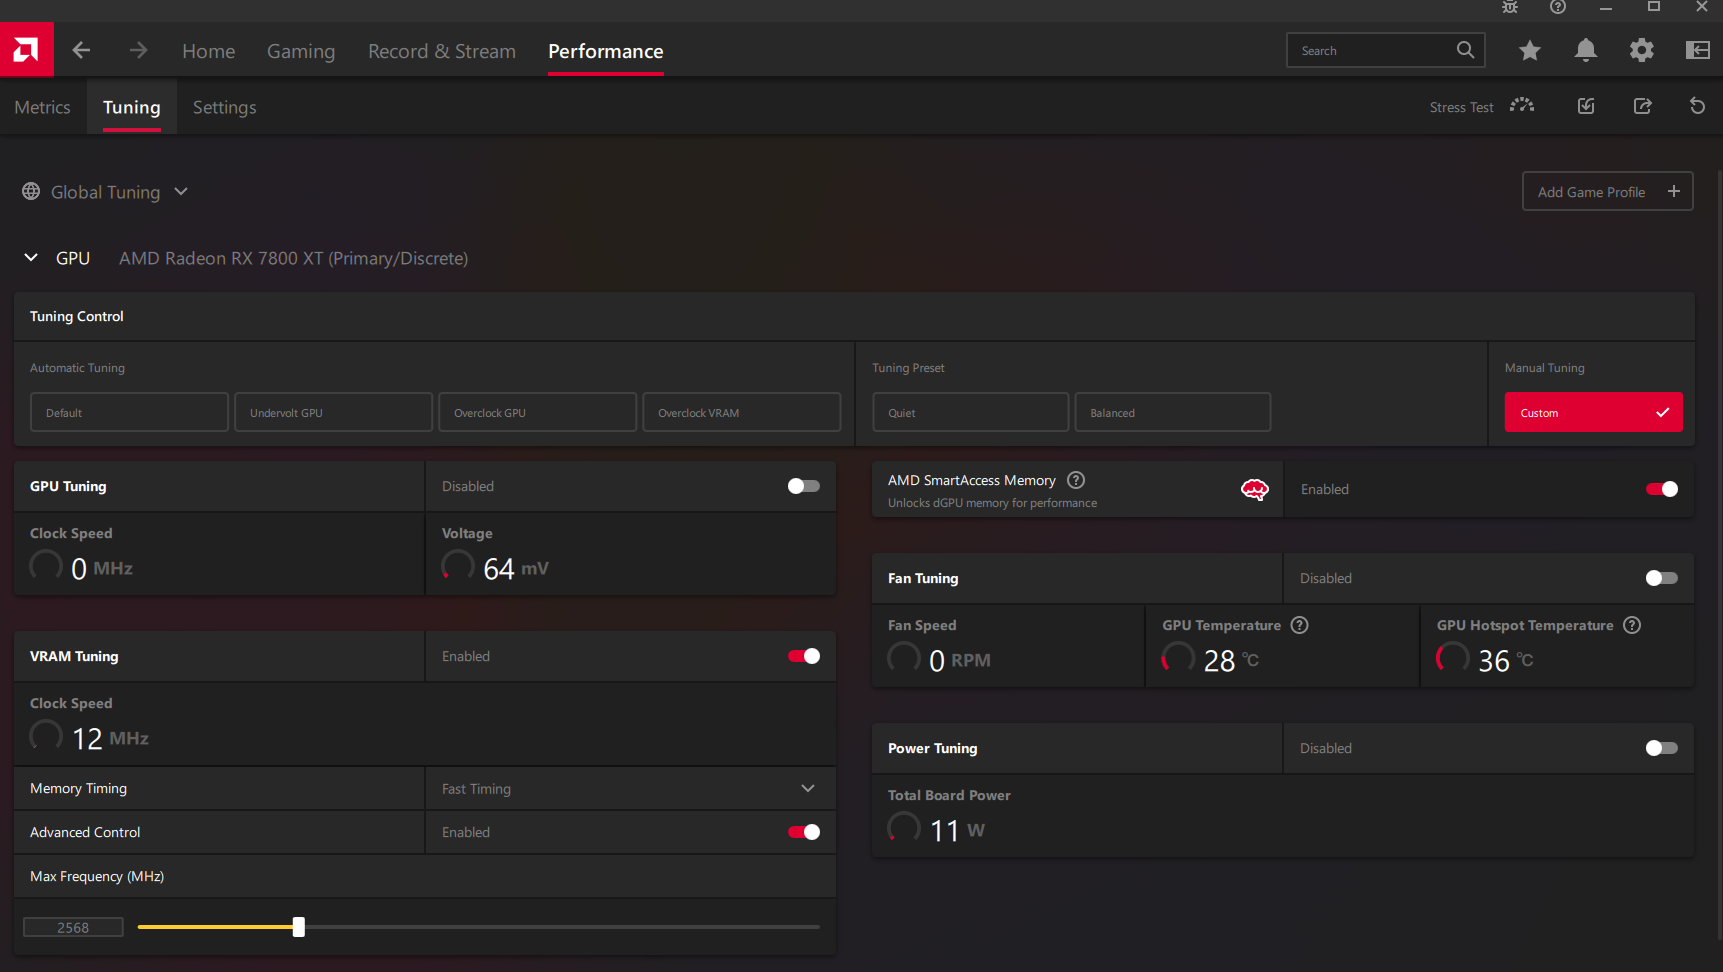Screen dimensions: 1723x972
Task: Select Overclock GPU automatic tuning
Action: tap(537, 412)
